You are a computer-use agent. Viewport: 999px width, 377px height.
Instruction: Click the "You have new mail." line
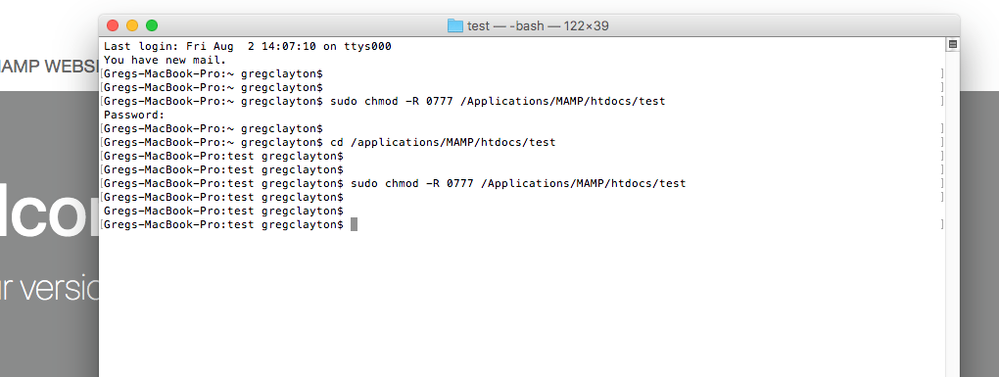coord(165,60)
